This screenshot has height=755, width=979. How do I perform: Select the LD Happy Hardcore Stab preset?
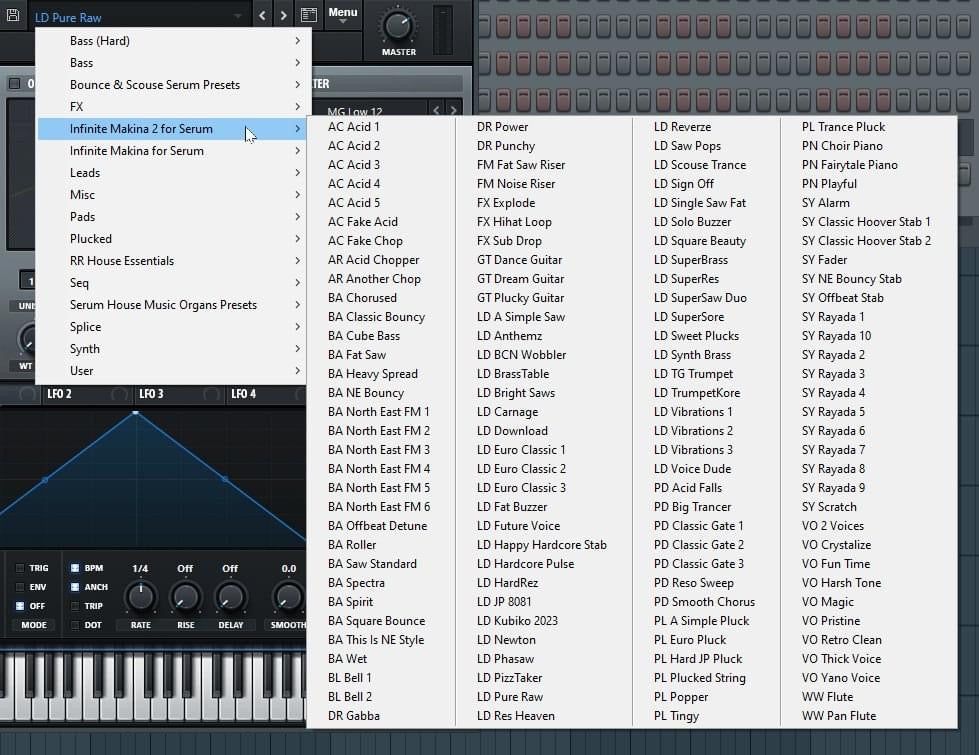pyautogui.click(x=541, y=545)
